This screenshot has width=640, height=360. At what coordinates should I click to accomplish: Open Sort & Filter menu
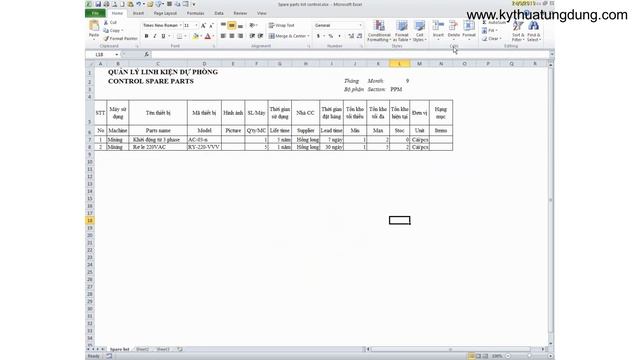(518, 31)
